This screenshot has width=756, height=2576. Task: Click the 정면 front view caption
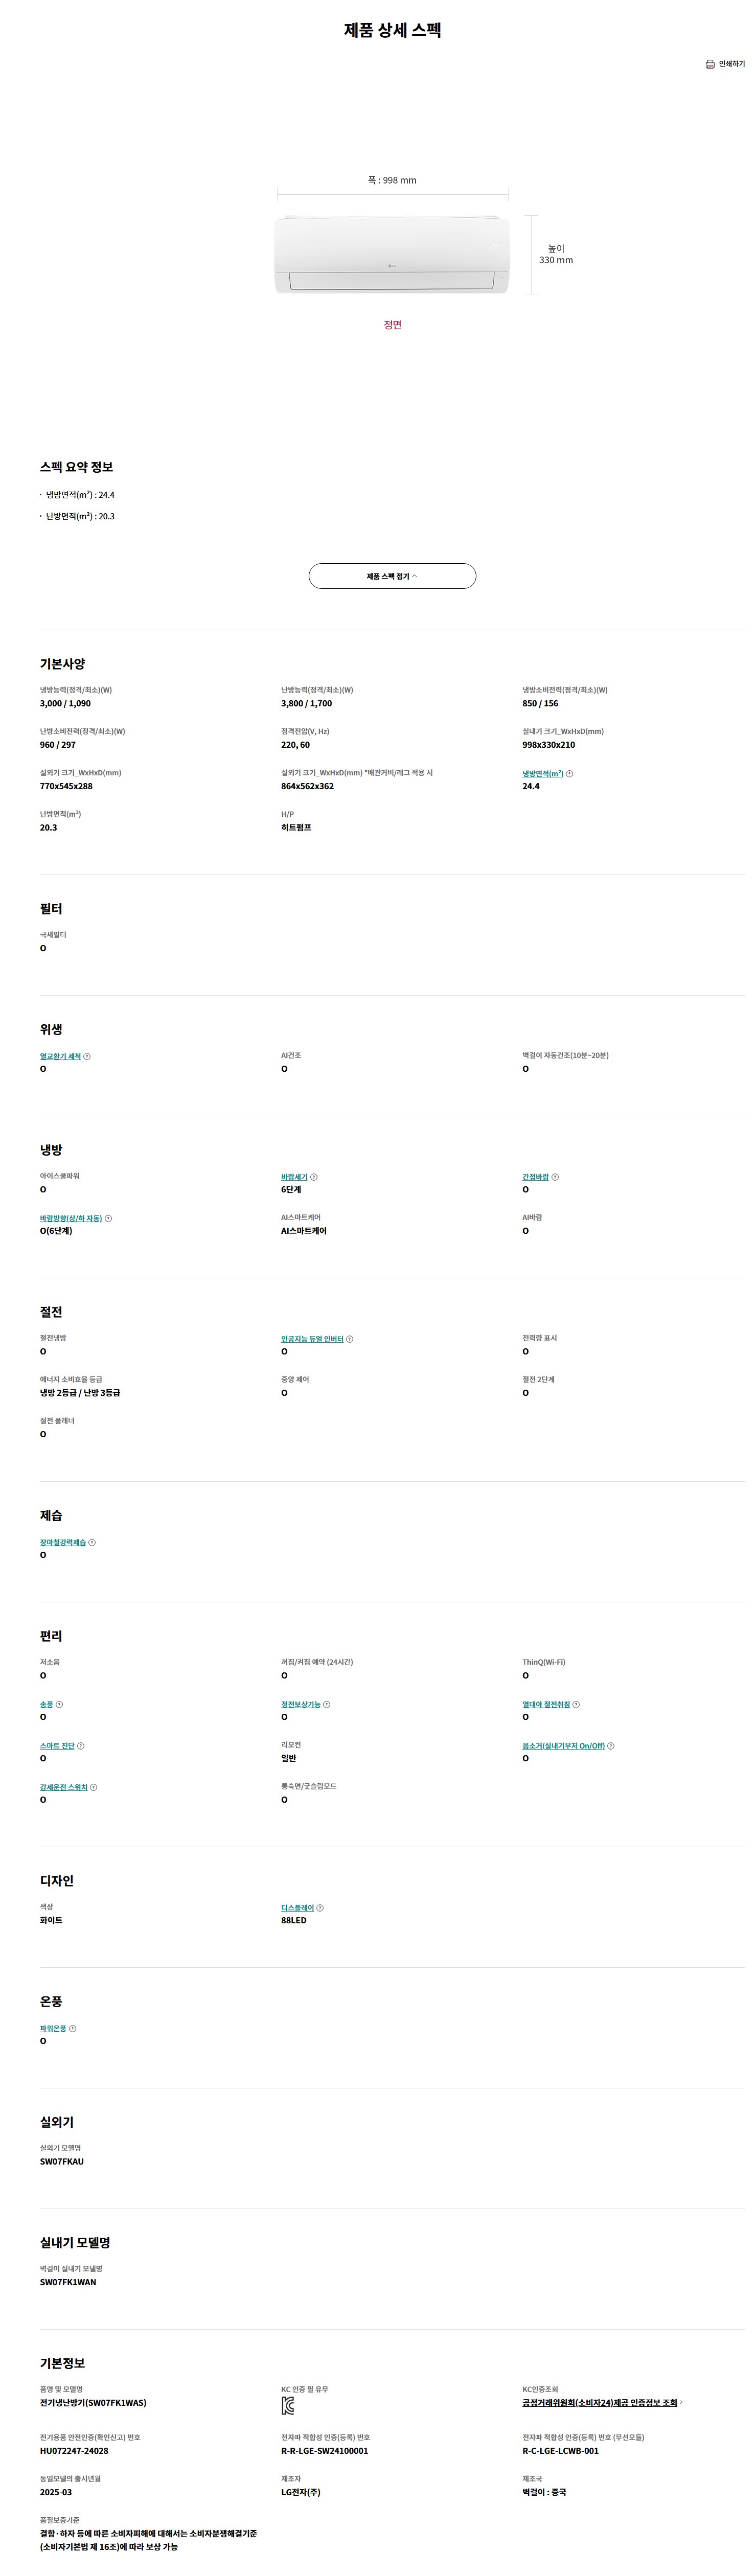pos(392,325)
